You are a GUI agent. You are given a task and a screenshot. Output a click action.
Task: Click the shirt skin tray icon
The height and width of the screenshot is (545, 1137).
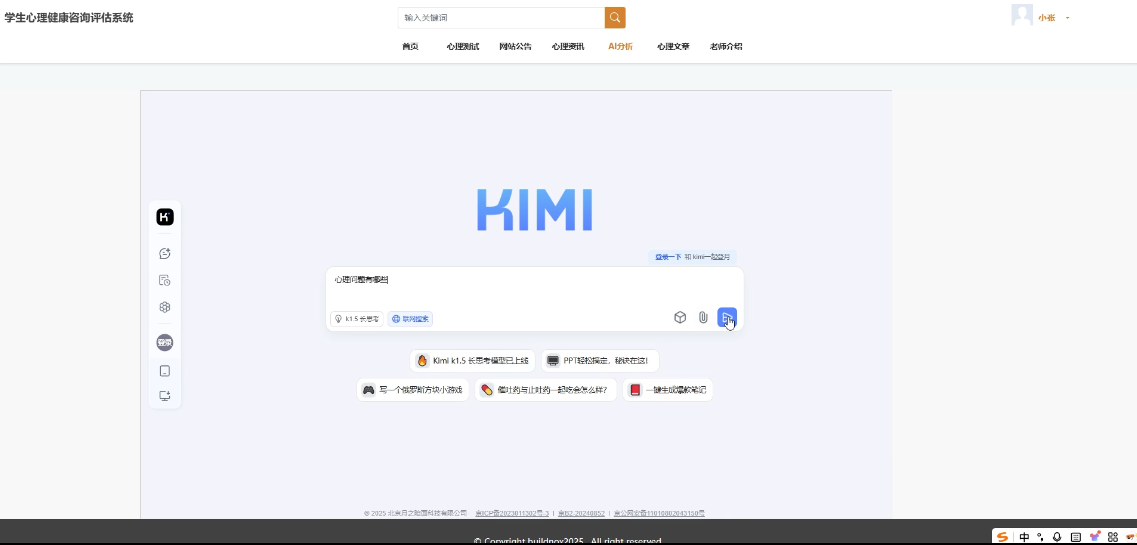(1095, 537)
